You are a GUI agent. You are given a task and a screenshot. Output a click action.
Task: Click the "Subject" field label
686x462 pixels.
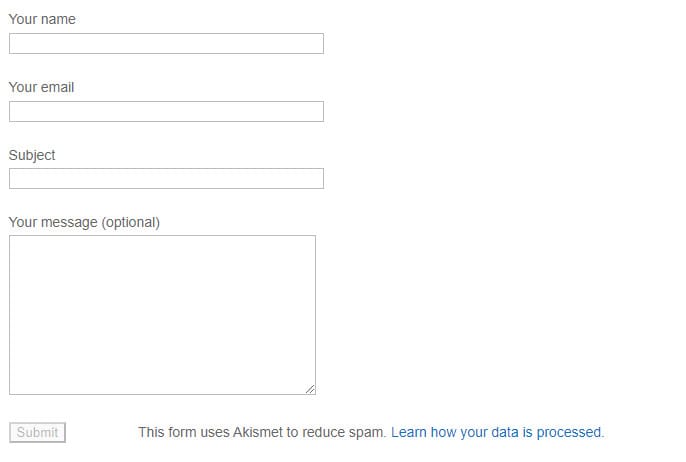(x=32, y=155)
